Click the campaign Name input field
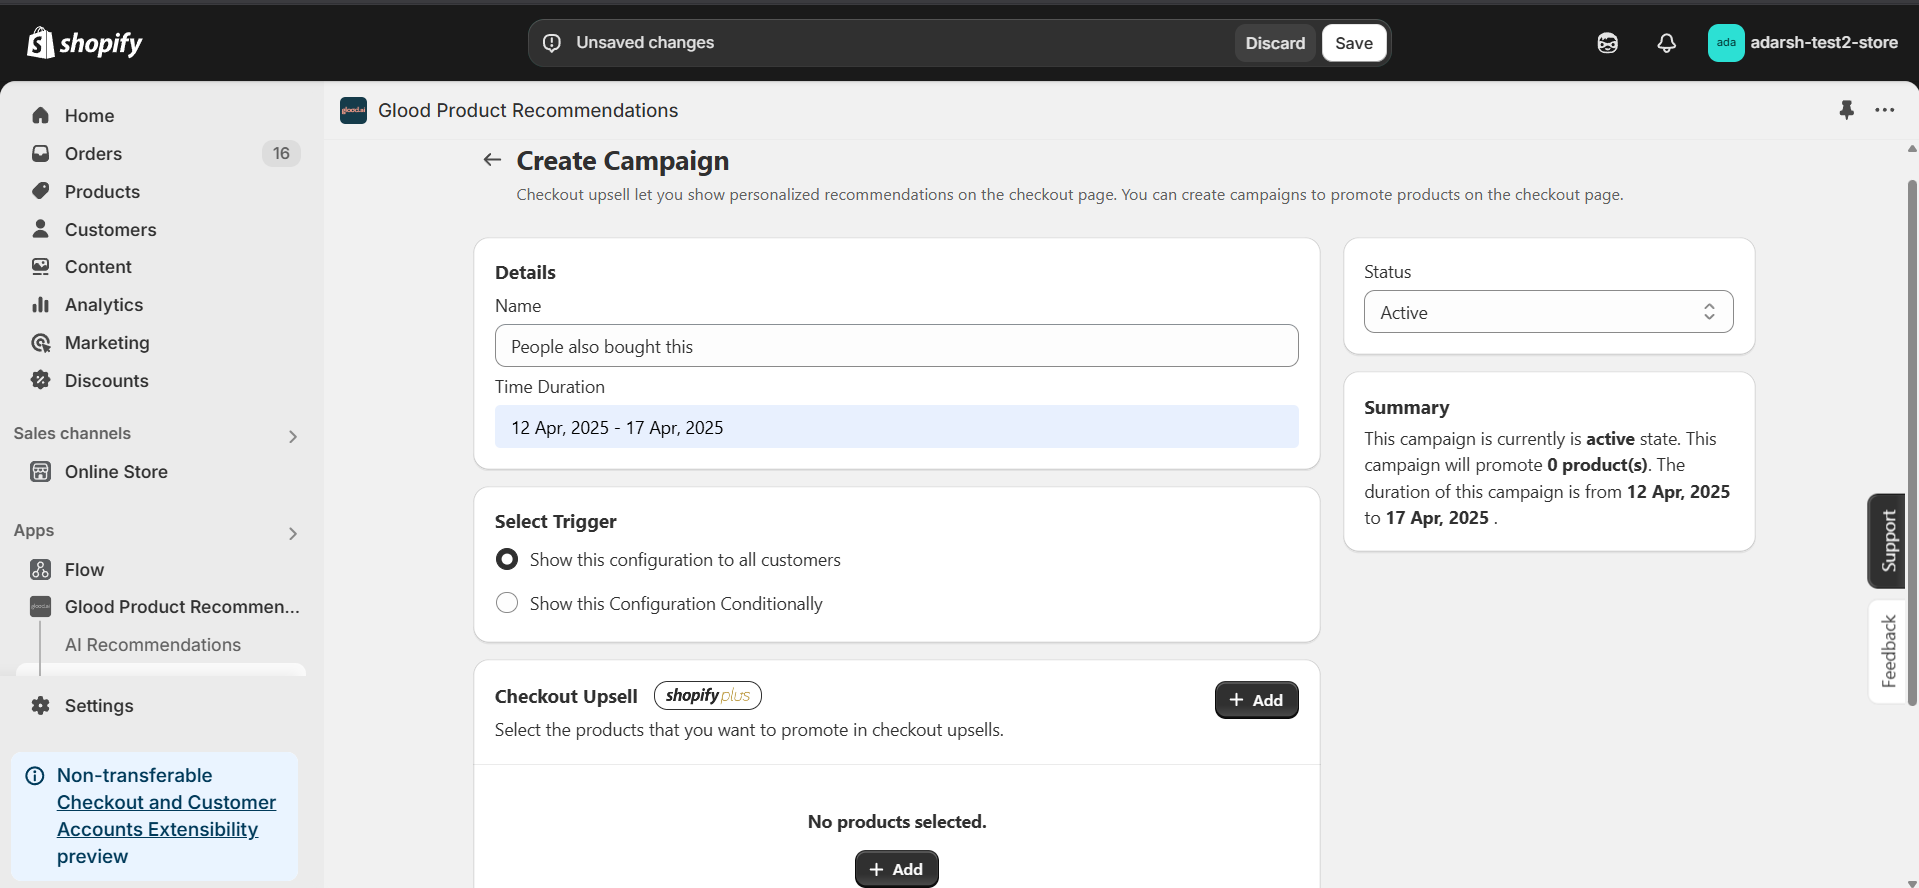Image resolution: width=1919 pixels, height=888 pixels. click(896, 346)
